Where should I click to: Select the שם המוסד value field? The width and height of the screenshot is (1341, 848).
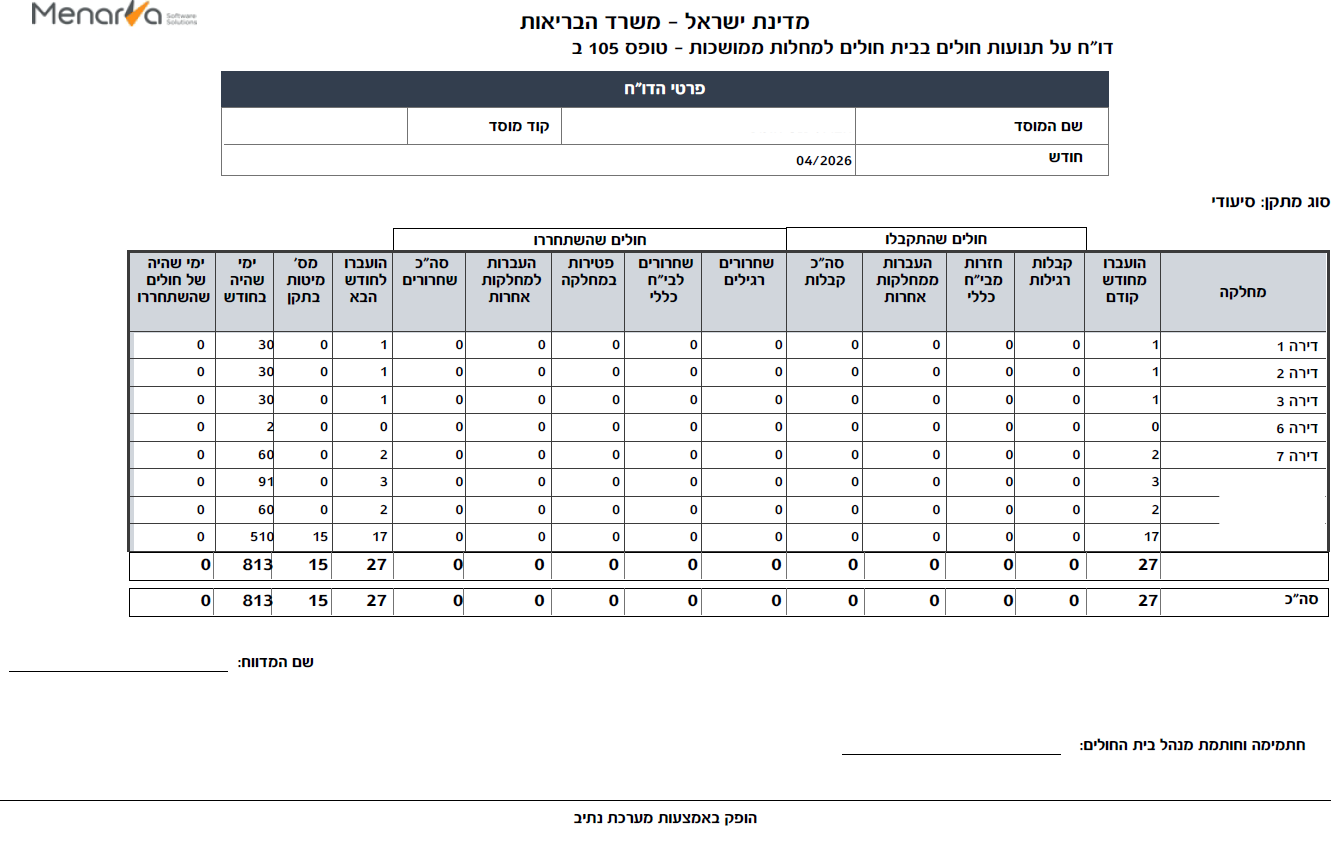[708, 126]
